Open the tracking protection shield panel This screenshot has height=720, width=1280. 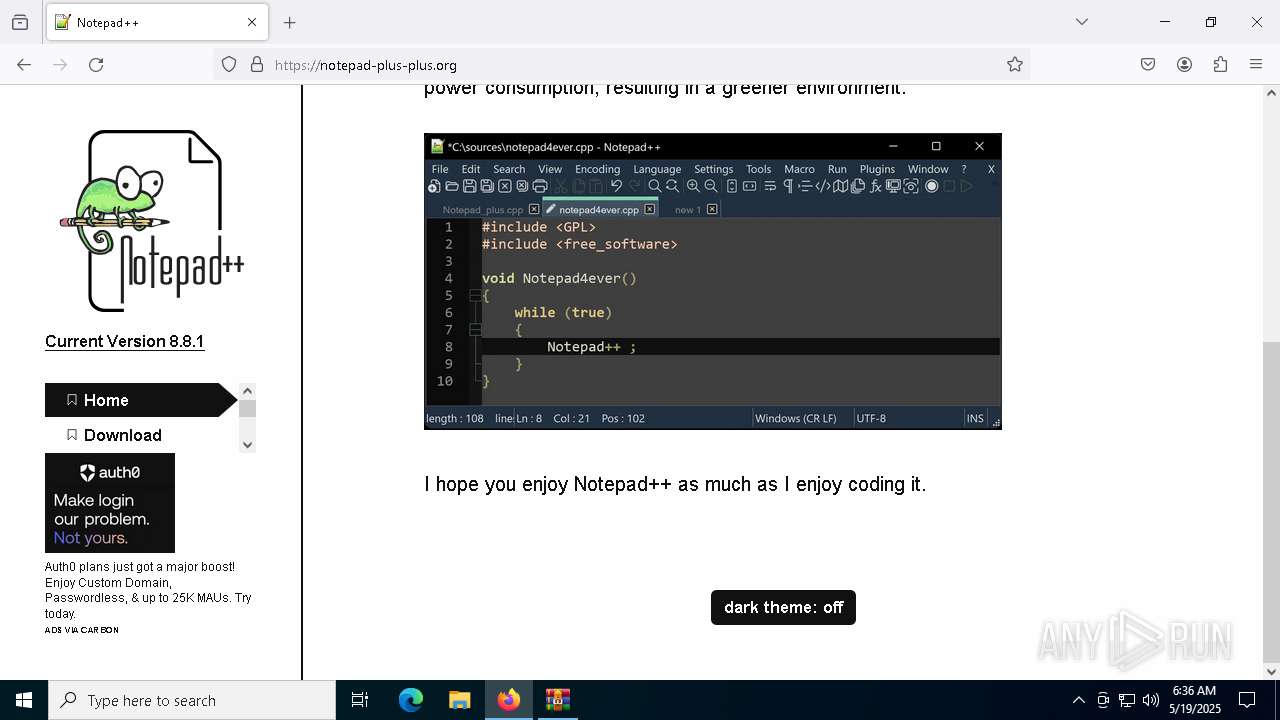(x=229, y=64)
